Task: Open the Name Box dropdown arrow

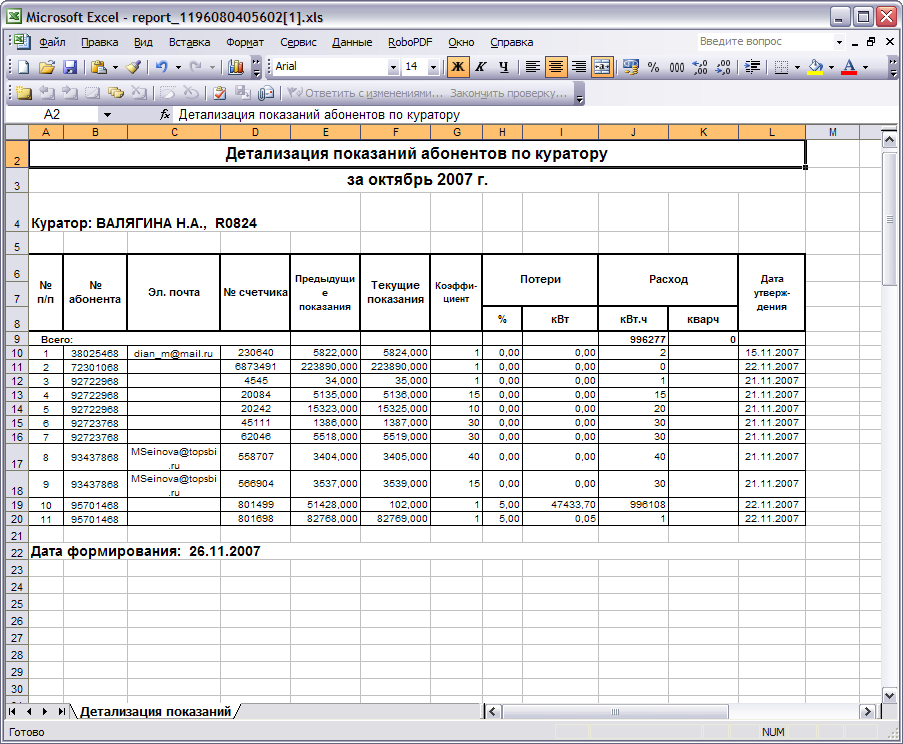Action: click(107, 115)
